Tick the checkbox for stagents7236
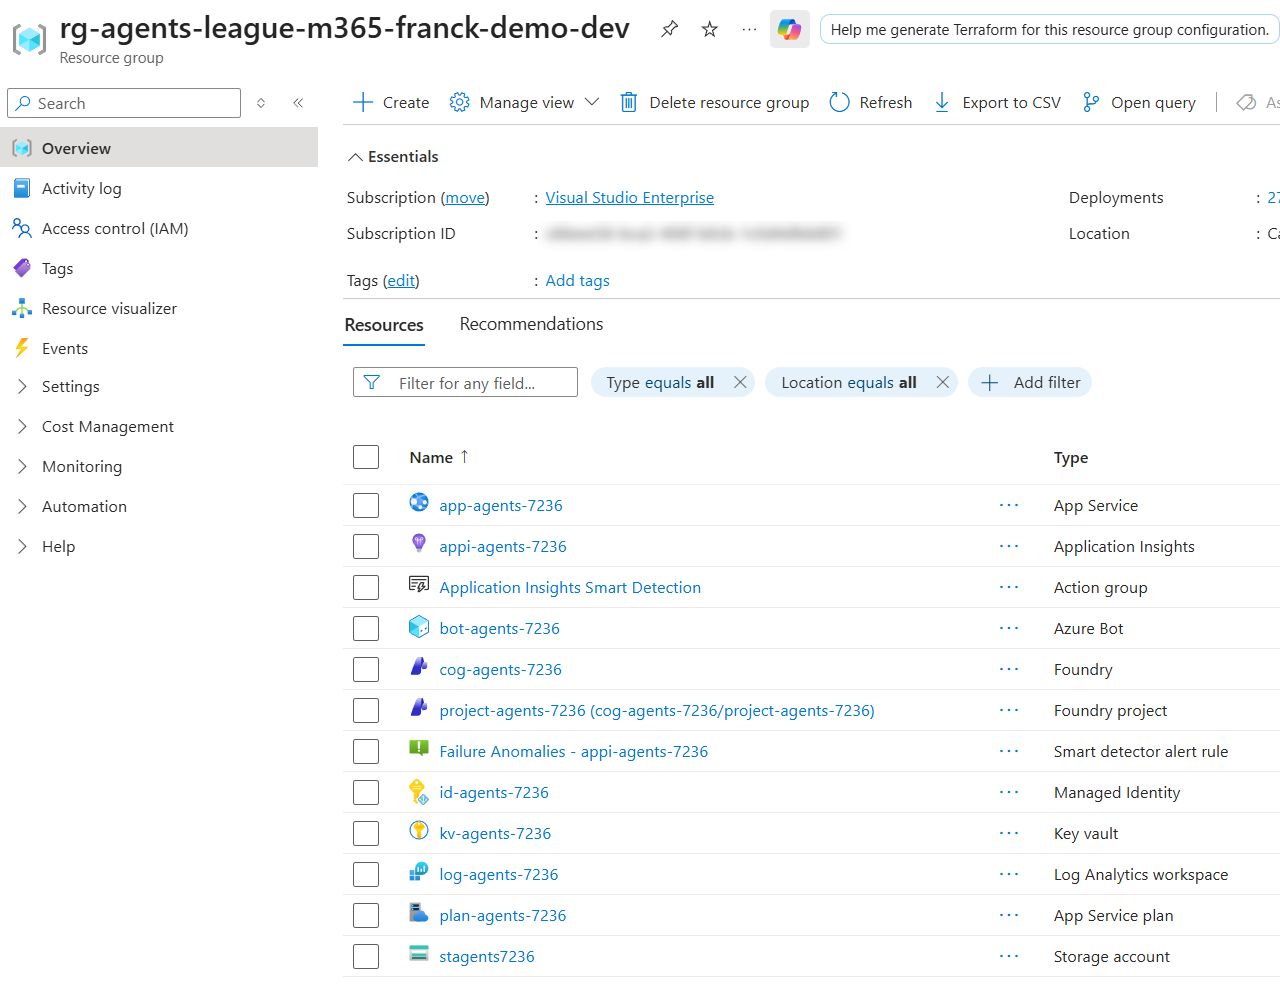The height and width of the screenshot is (1008, 1280). [366, 956]
